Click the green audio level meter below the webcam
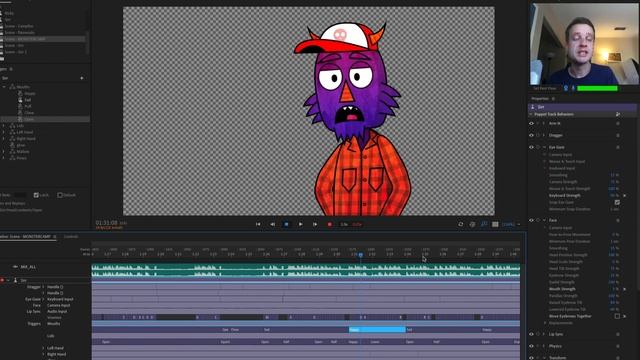Screen dimensions: 640x360 tap(597, 88)
